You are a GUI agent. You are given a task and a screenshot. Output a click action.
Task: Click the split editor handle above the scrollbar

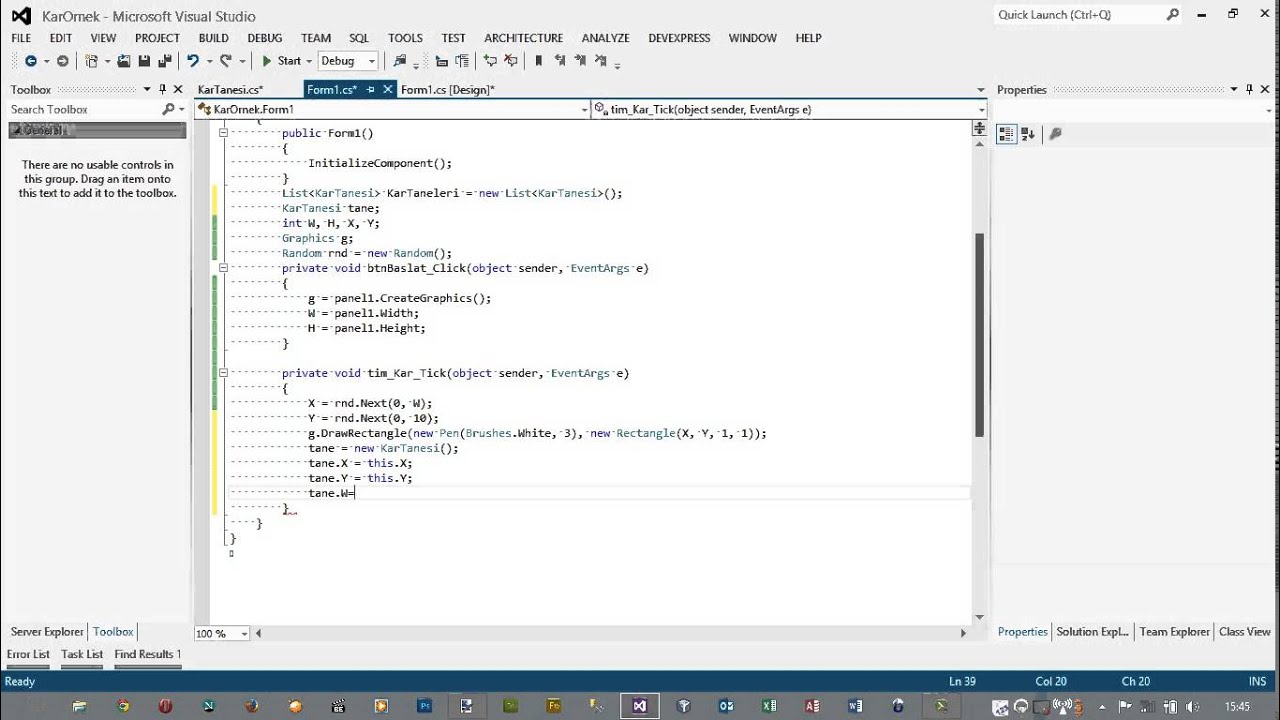(979, 128)
